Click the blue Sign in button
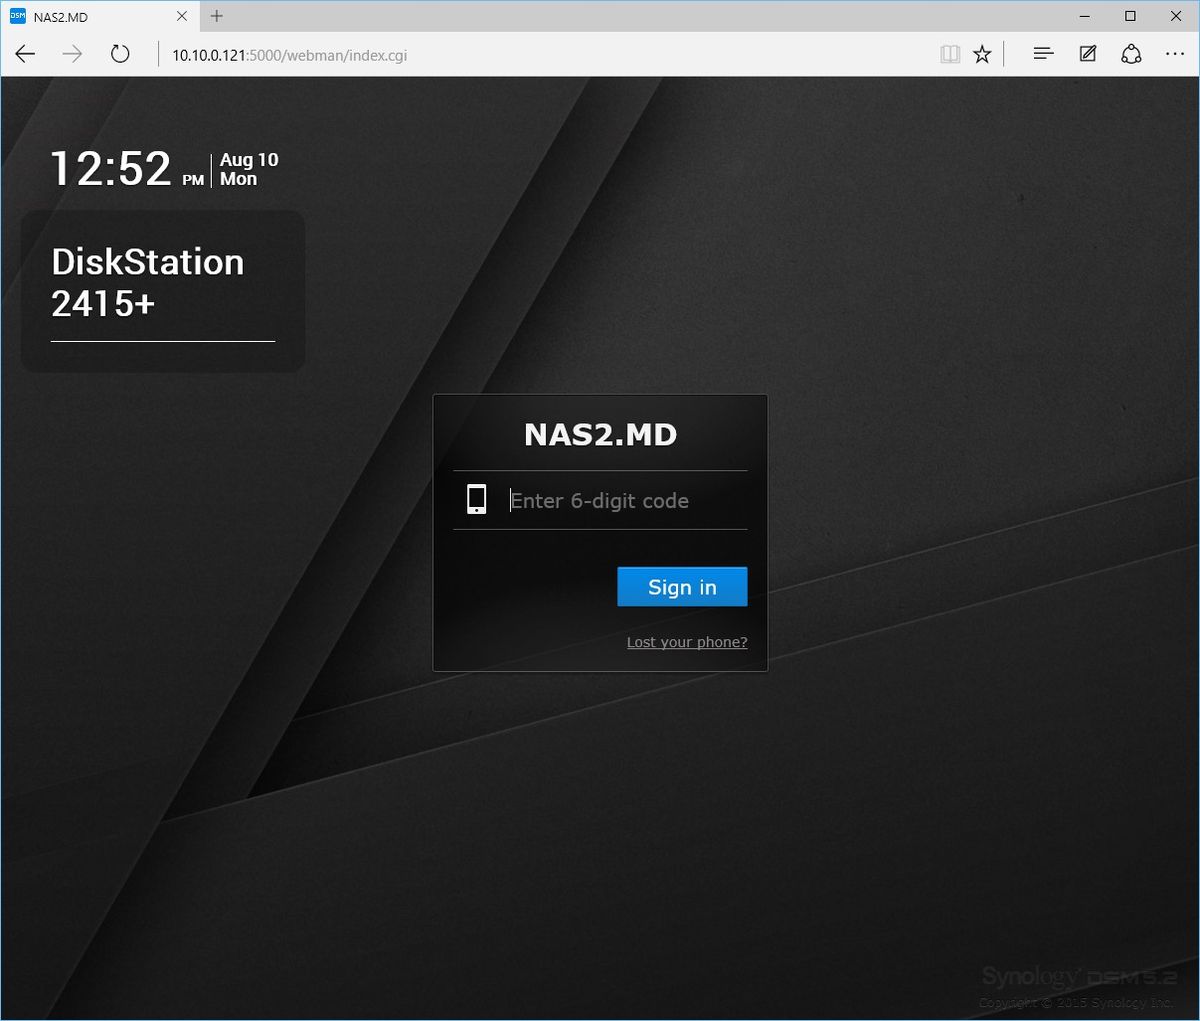Screen dimensions: 1200x1021 point(682,587)
